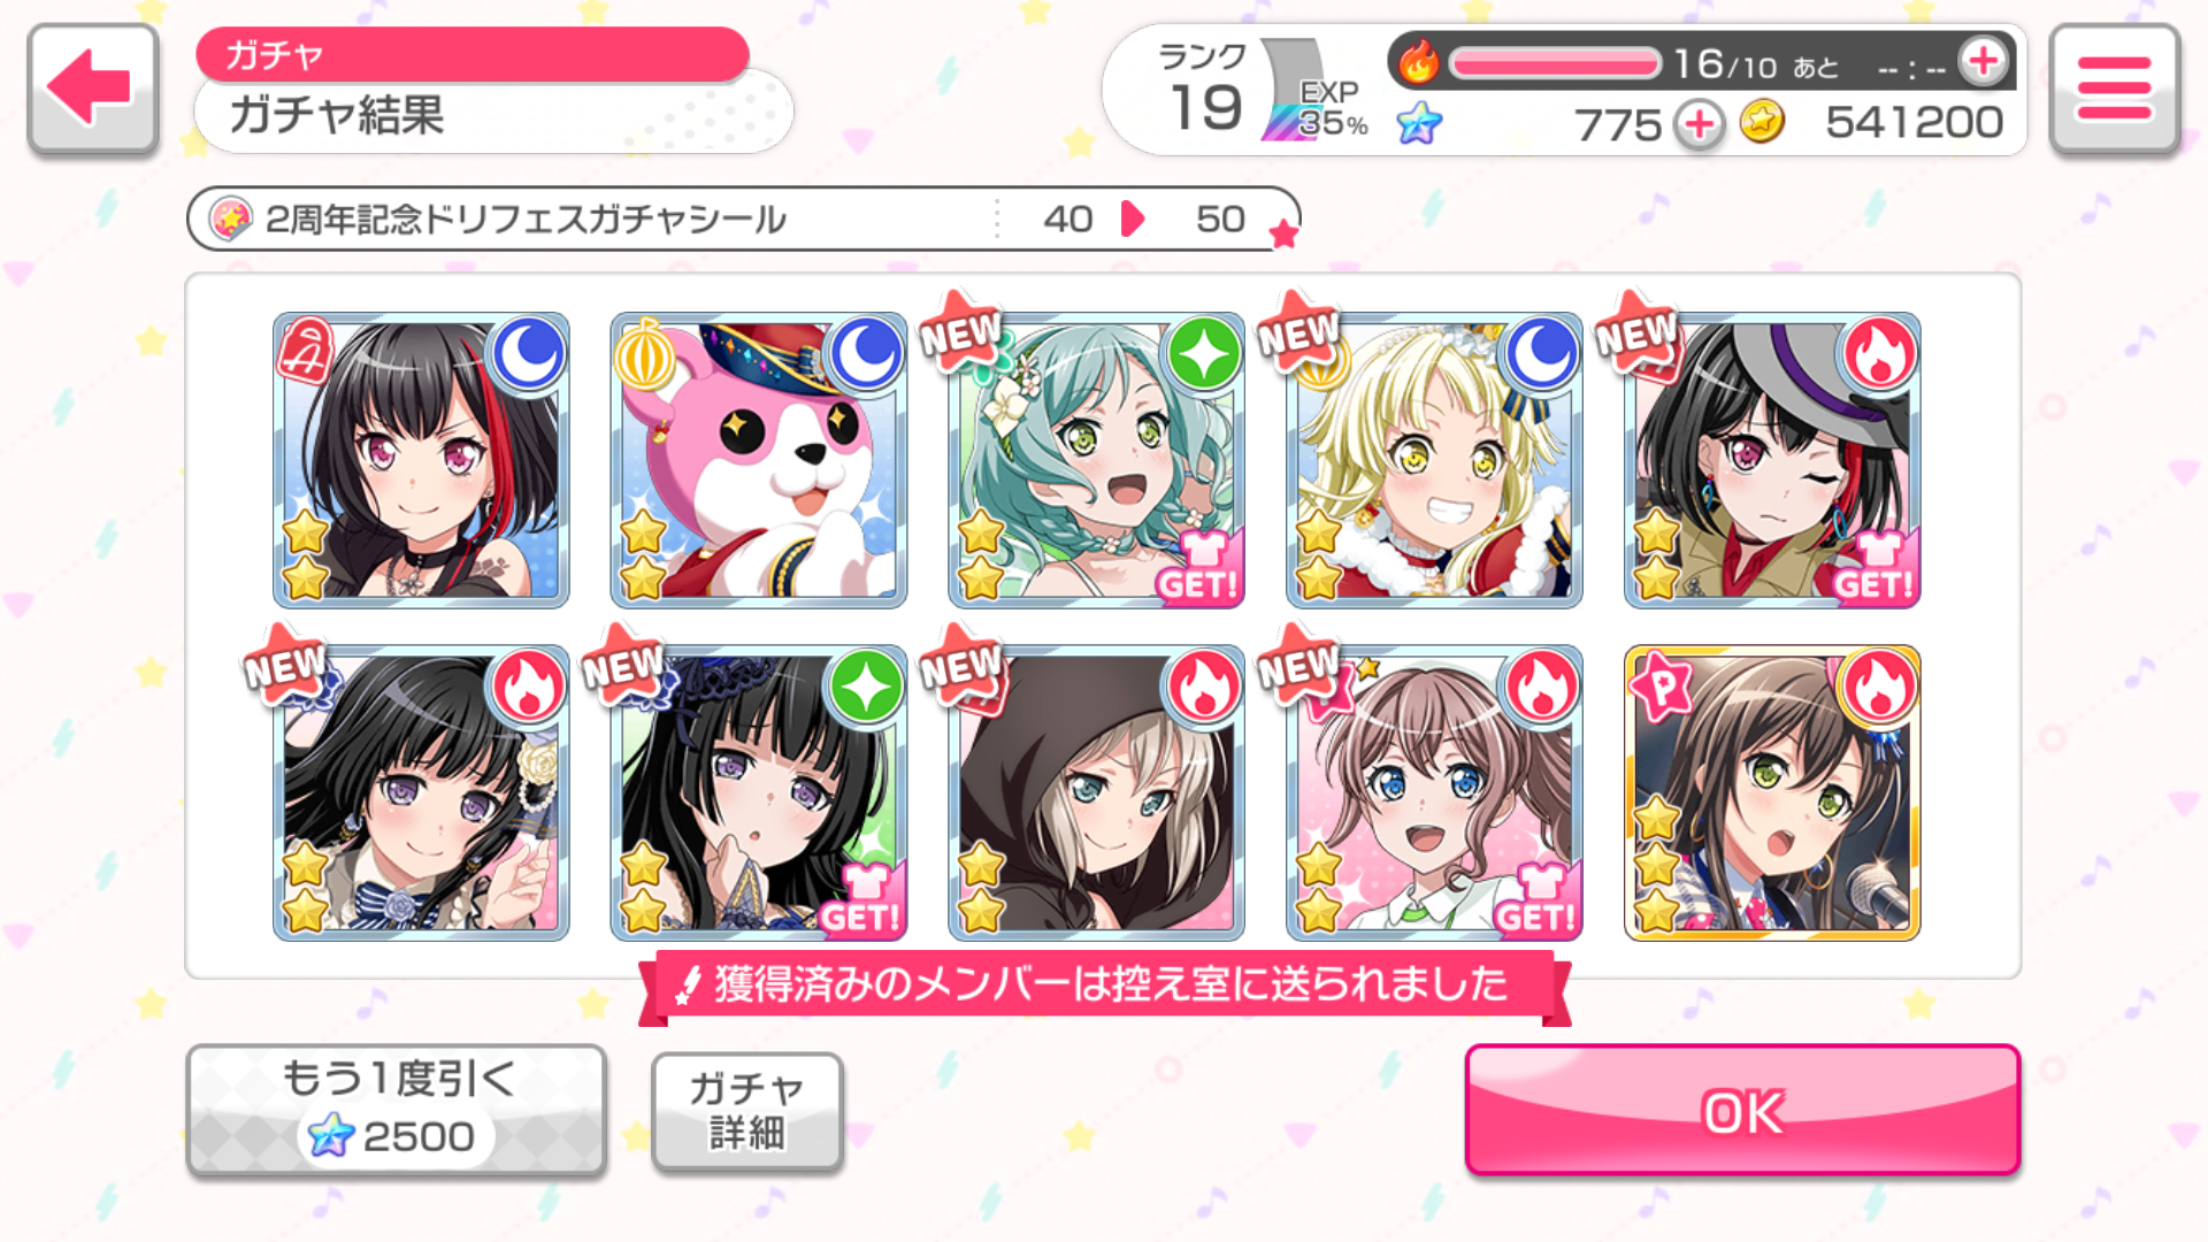
Task: Tap the flame boost icon
Action: click(x=1418, y=62)
